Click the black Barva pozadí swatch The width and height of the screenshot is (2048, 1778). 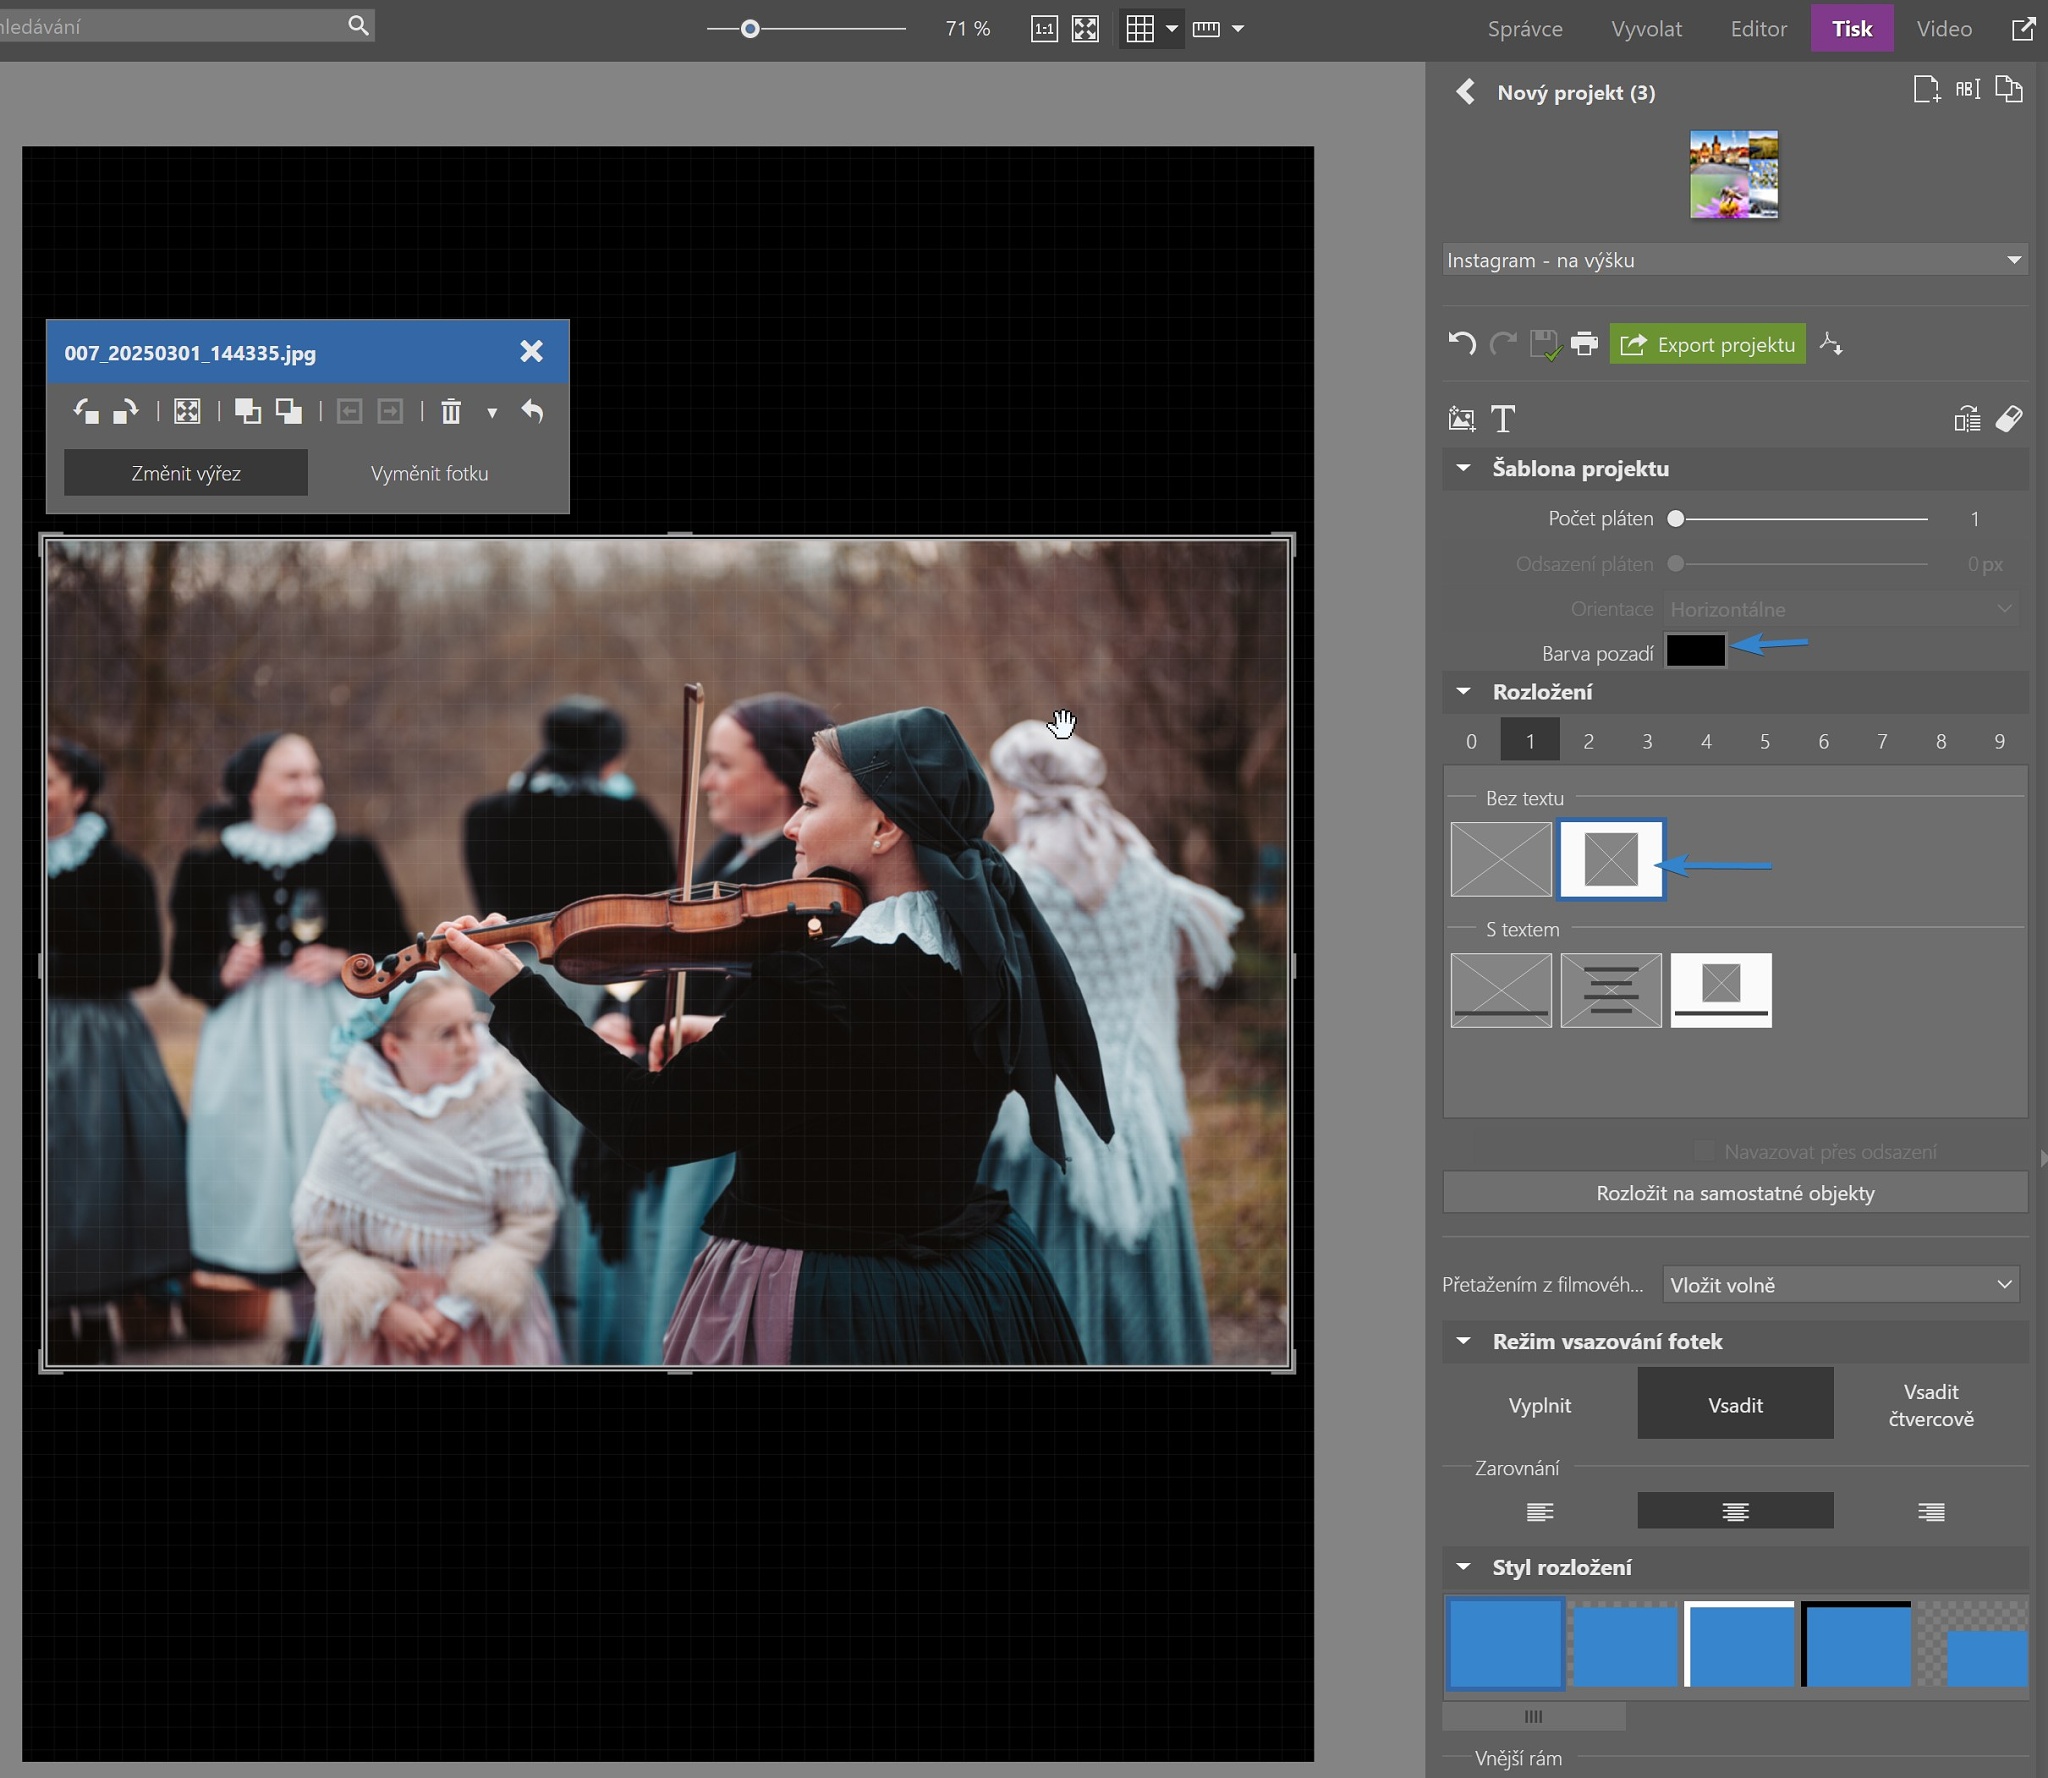click(x=1695, y=651)
